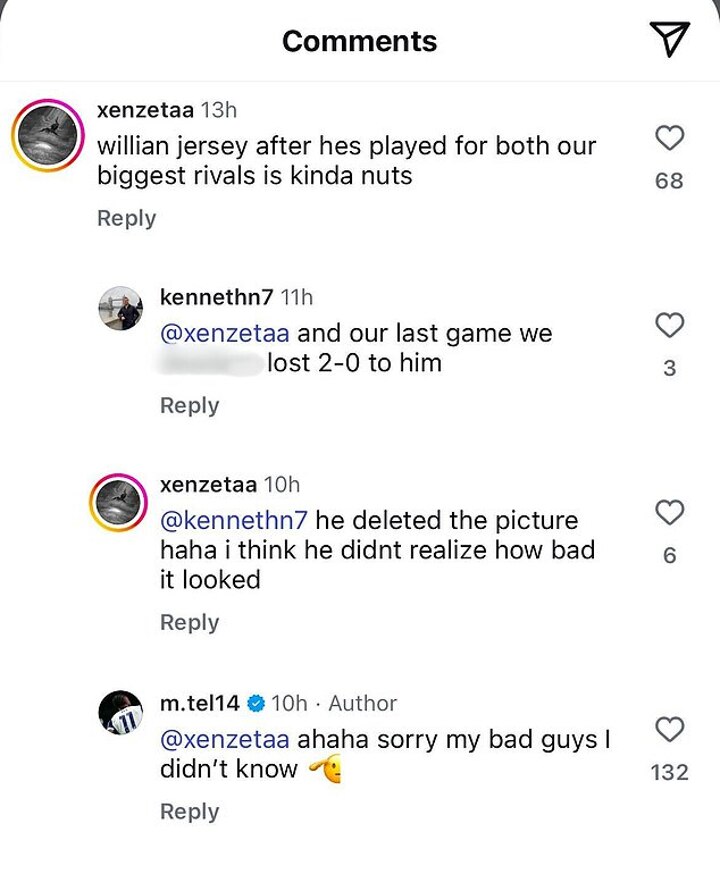The height and width of the screenshot is (874, 720).
Task: Like kennethn7's reply comment
Action: (669, 325)
